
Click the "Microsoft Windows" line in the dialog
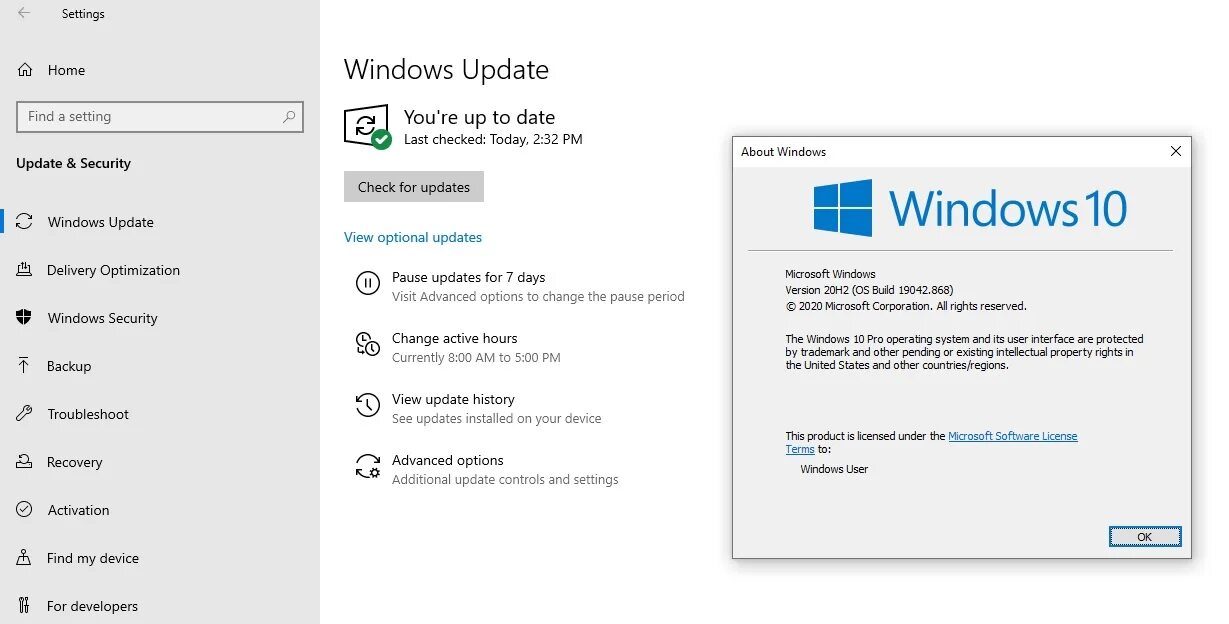[x=830, y=274]
